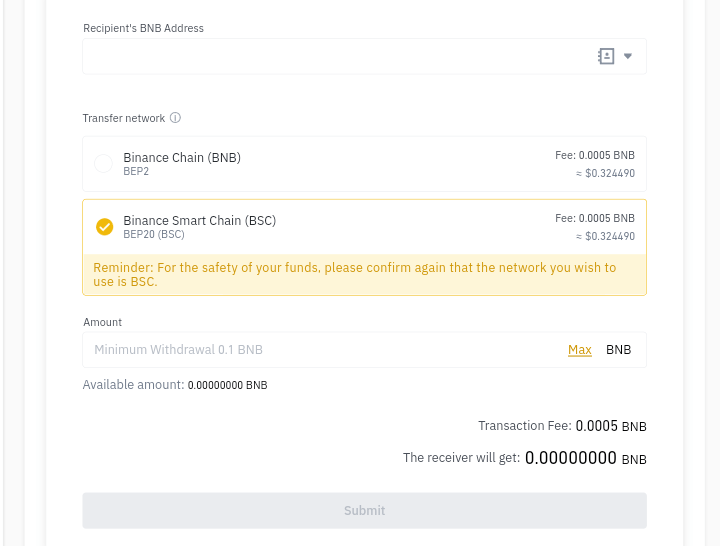Expand the recipient address dropdown arrow
The height and width of the screenshot is (546, 720).
pyautogui.click(x=628, y=56)
